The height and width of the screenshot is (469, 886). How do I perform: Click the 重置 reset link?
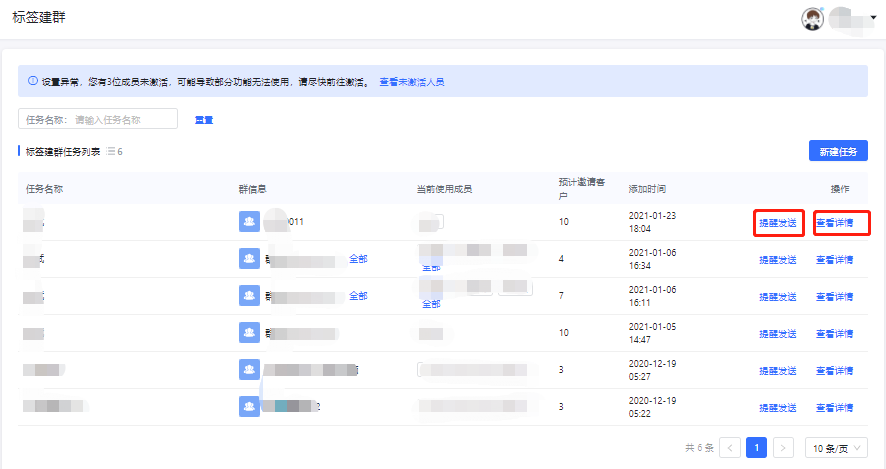coord(203,120)
